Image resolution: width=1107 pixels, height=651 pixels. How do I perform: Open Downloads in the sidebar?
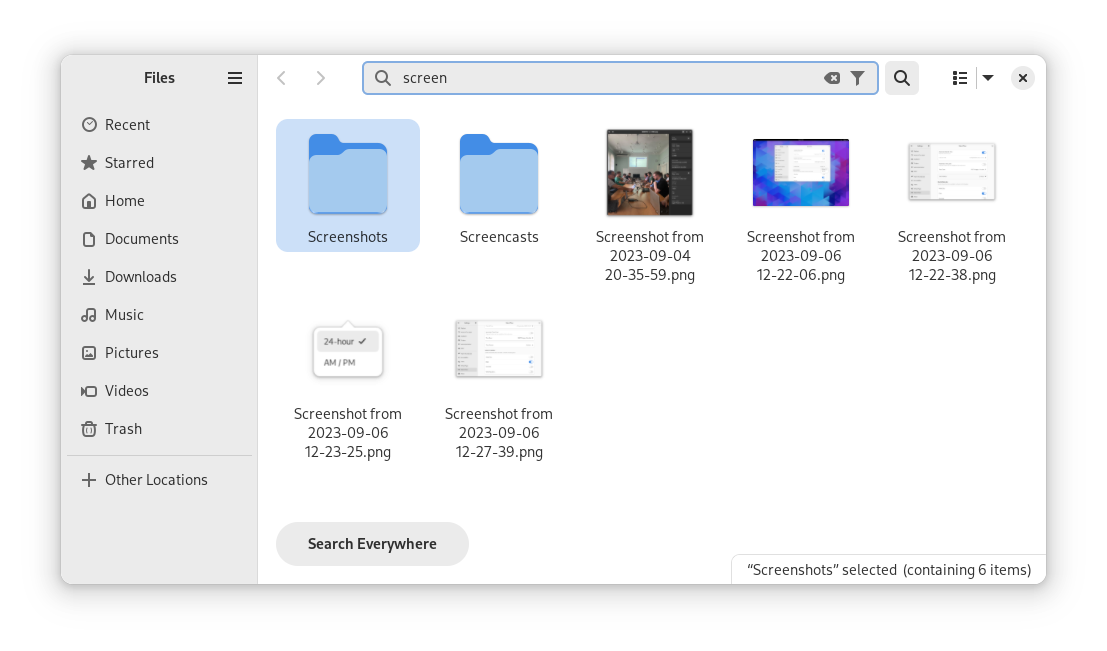tap(159, 277)
